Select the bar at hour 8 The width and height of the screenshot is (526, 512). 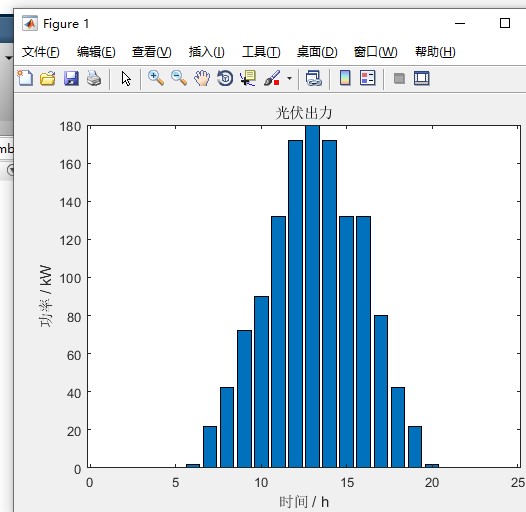(227, 427)
